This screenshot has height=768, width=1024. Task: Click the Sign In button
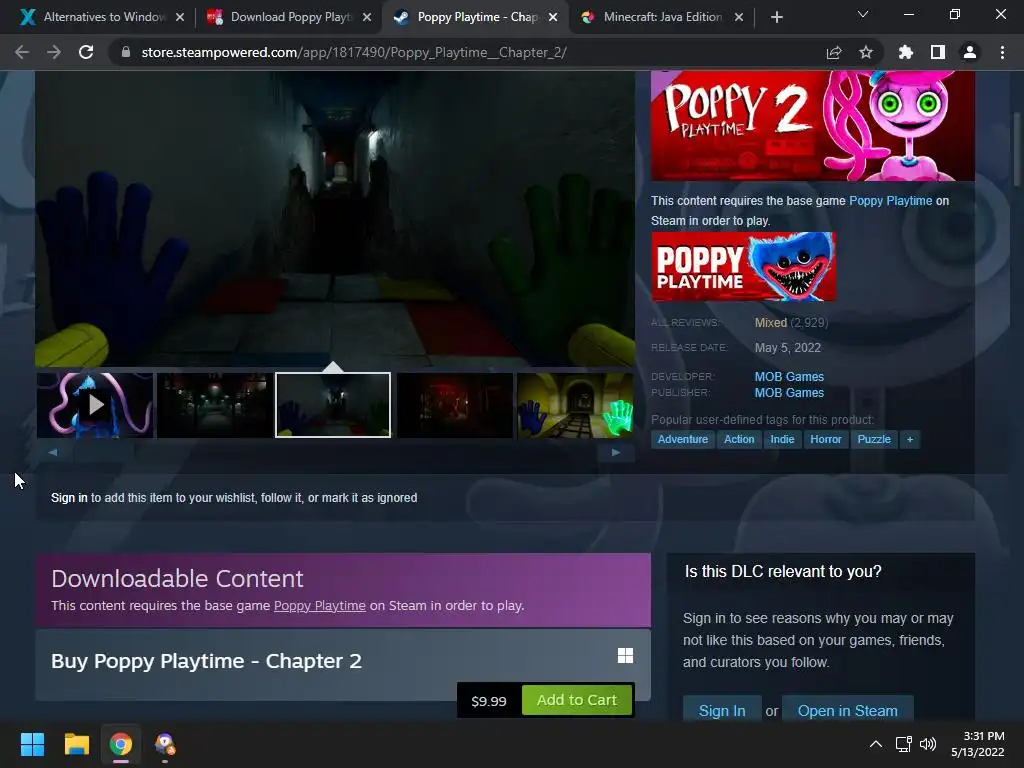[x=722, y=711]
